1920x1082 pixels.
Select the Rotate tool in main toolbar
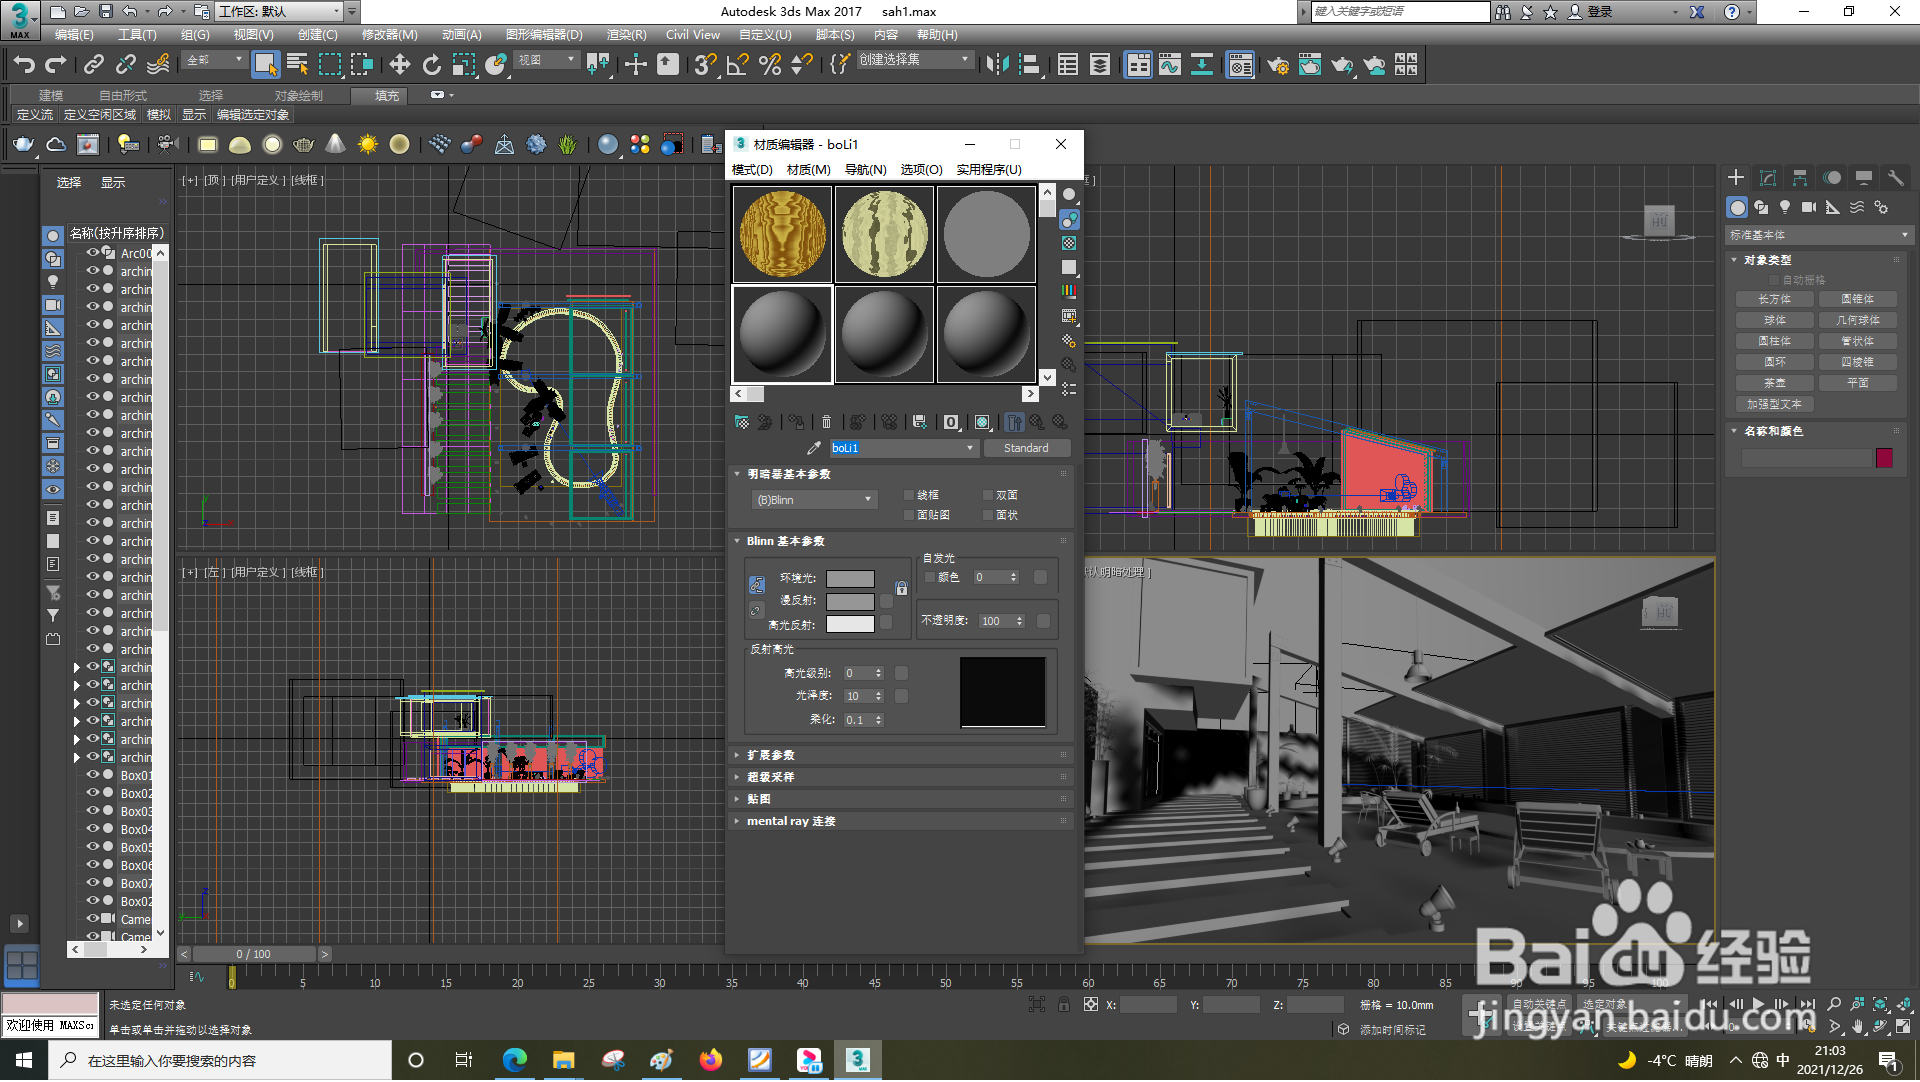coord(431,66)
